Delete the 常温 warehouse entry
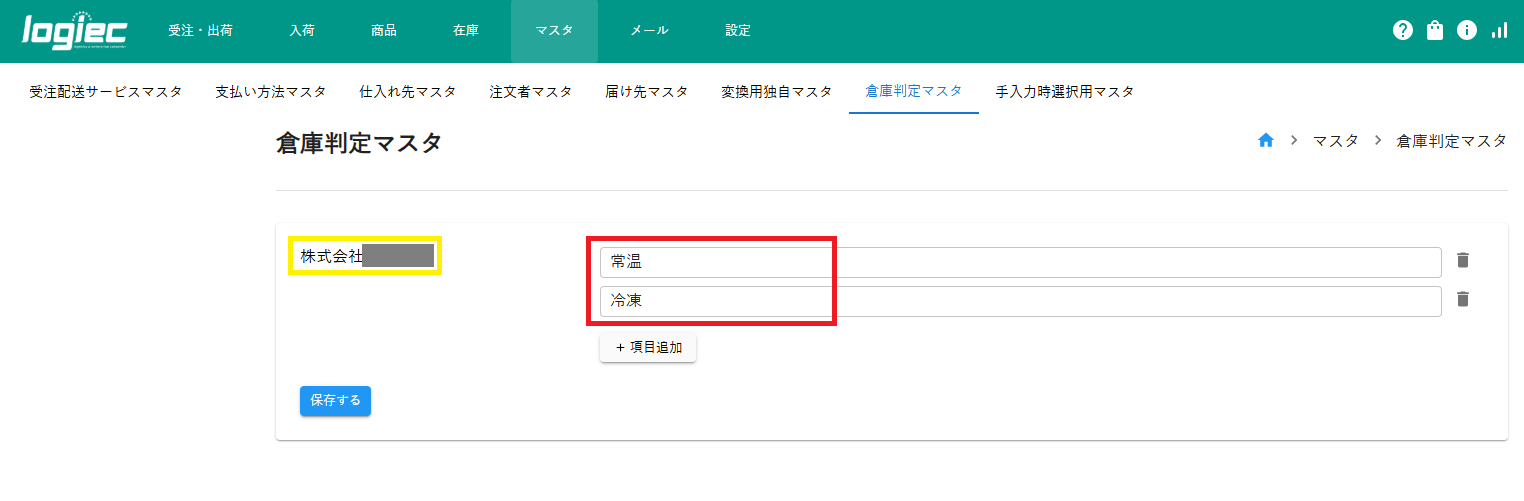Screen dimensions: 1524x501 coord(1463,261)
